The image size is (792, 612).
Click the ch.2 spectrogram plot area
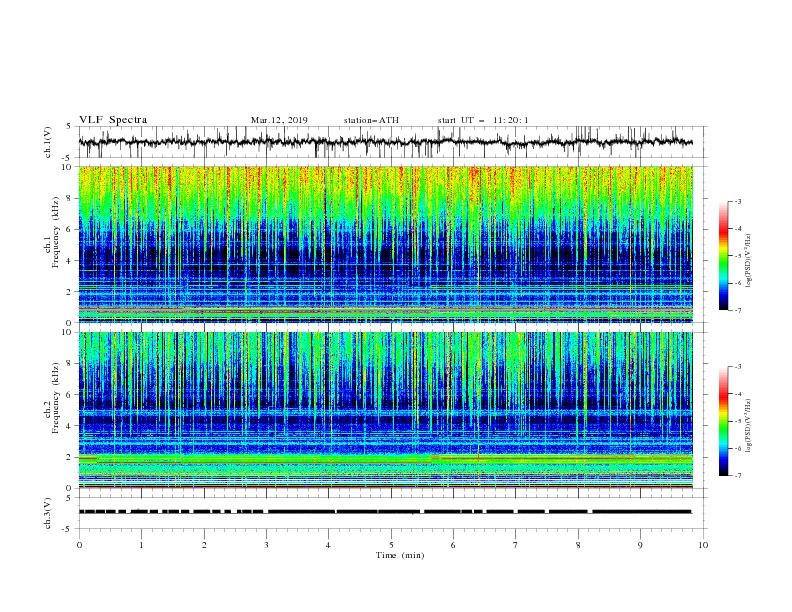pyautogui.click(x=386, y=410)
